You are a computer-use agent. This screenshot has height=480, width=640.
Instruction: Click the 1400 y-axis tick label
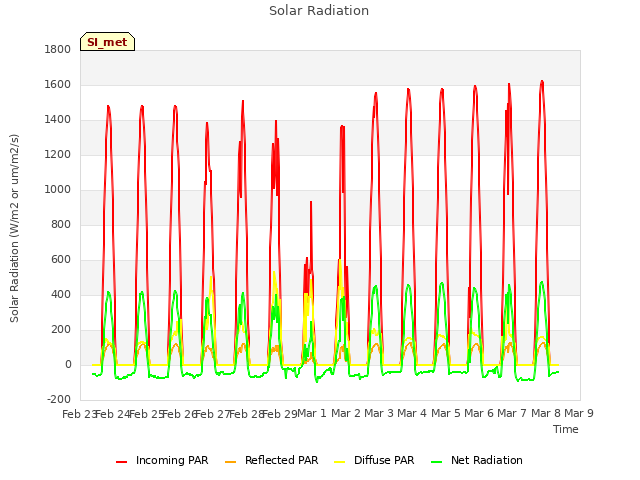[x=58, y=120]
